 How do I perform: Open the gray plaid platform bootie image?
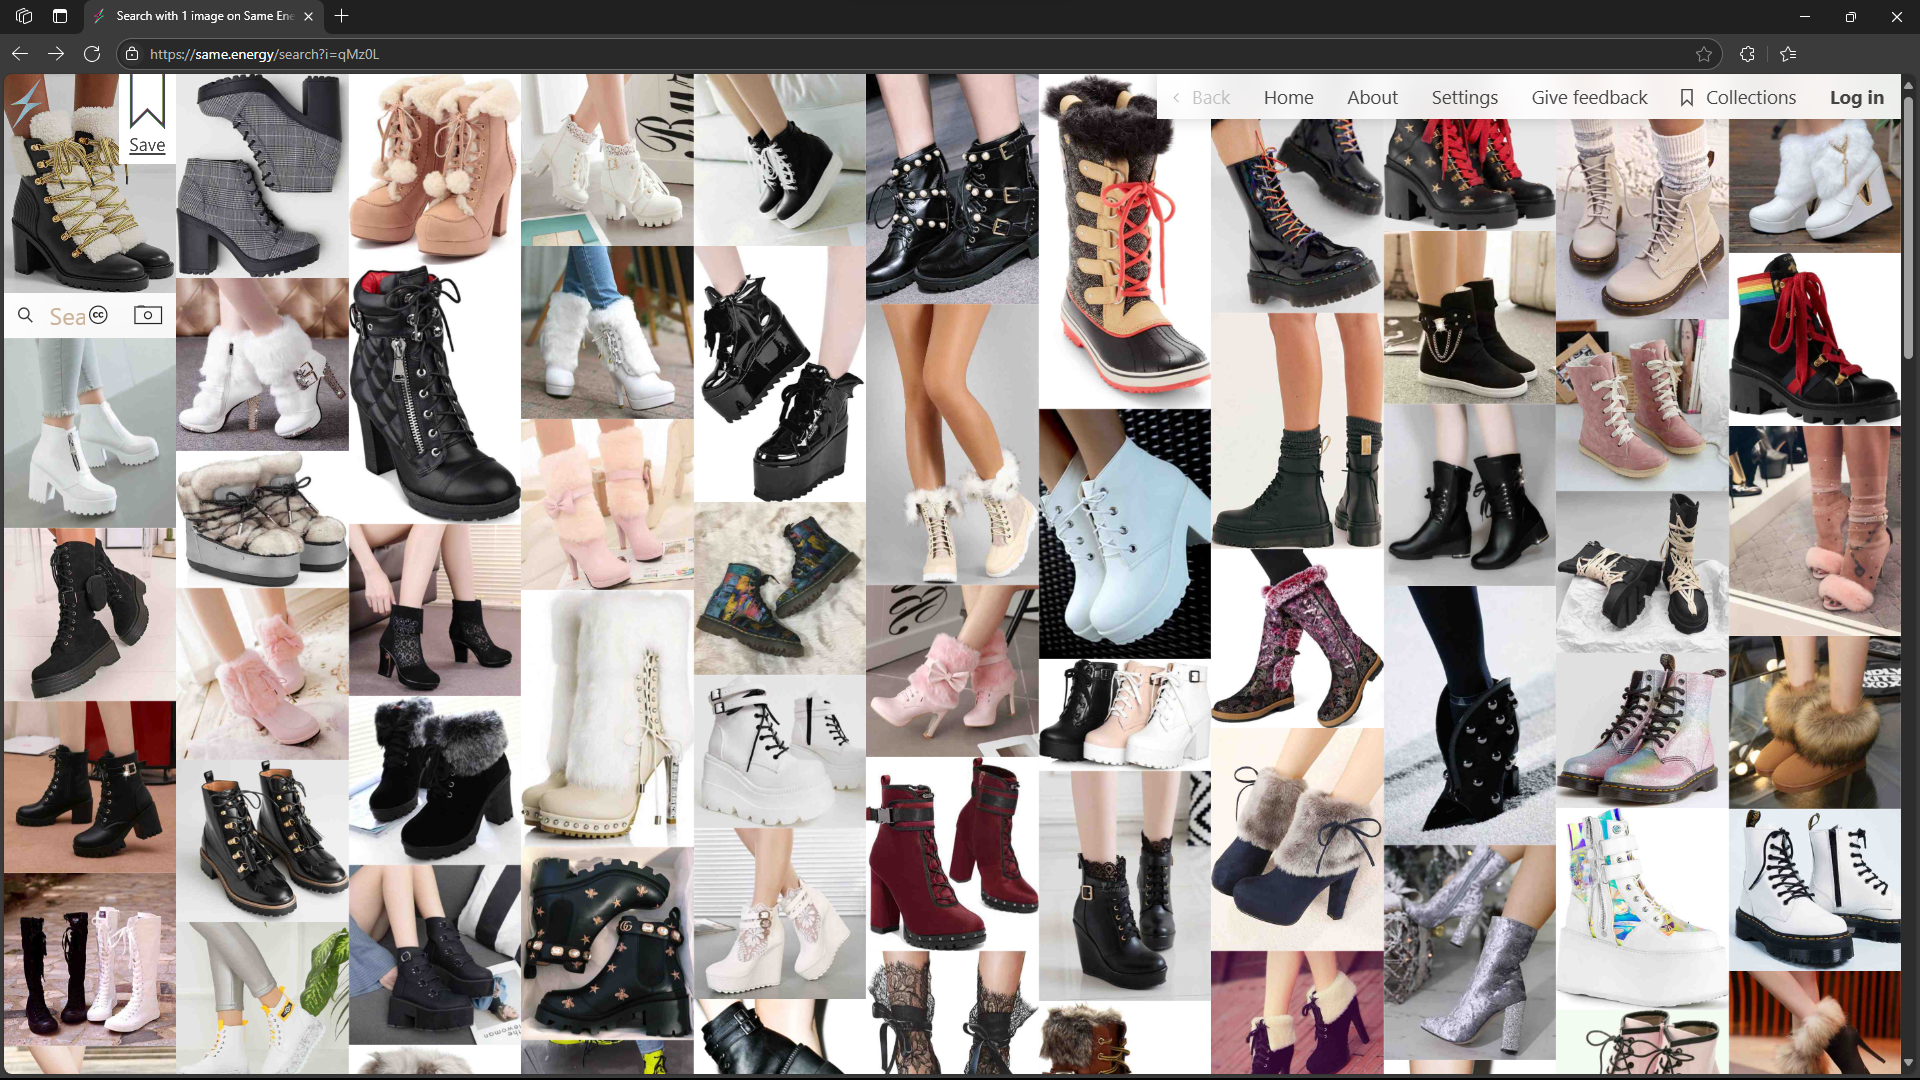coord(262,175)
